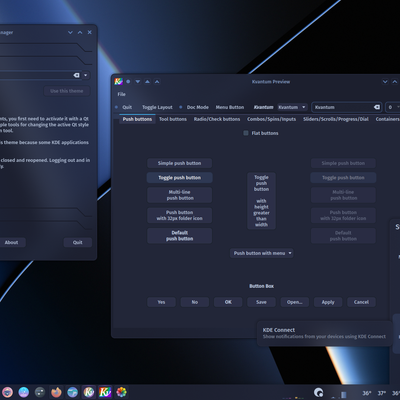Click Quit in the Kvantum Preview toolbar

(x=127, y=107)
